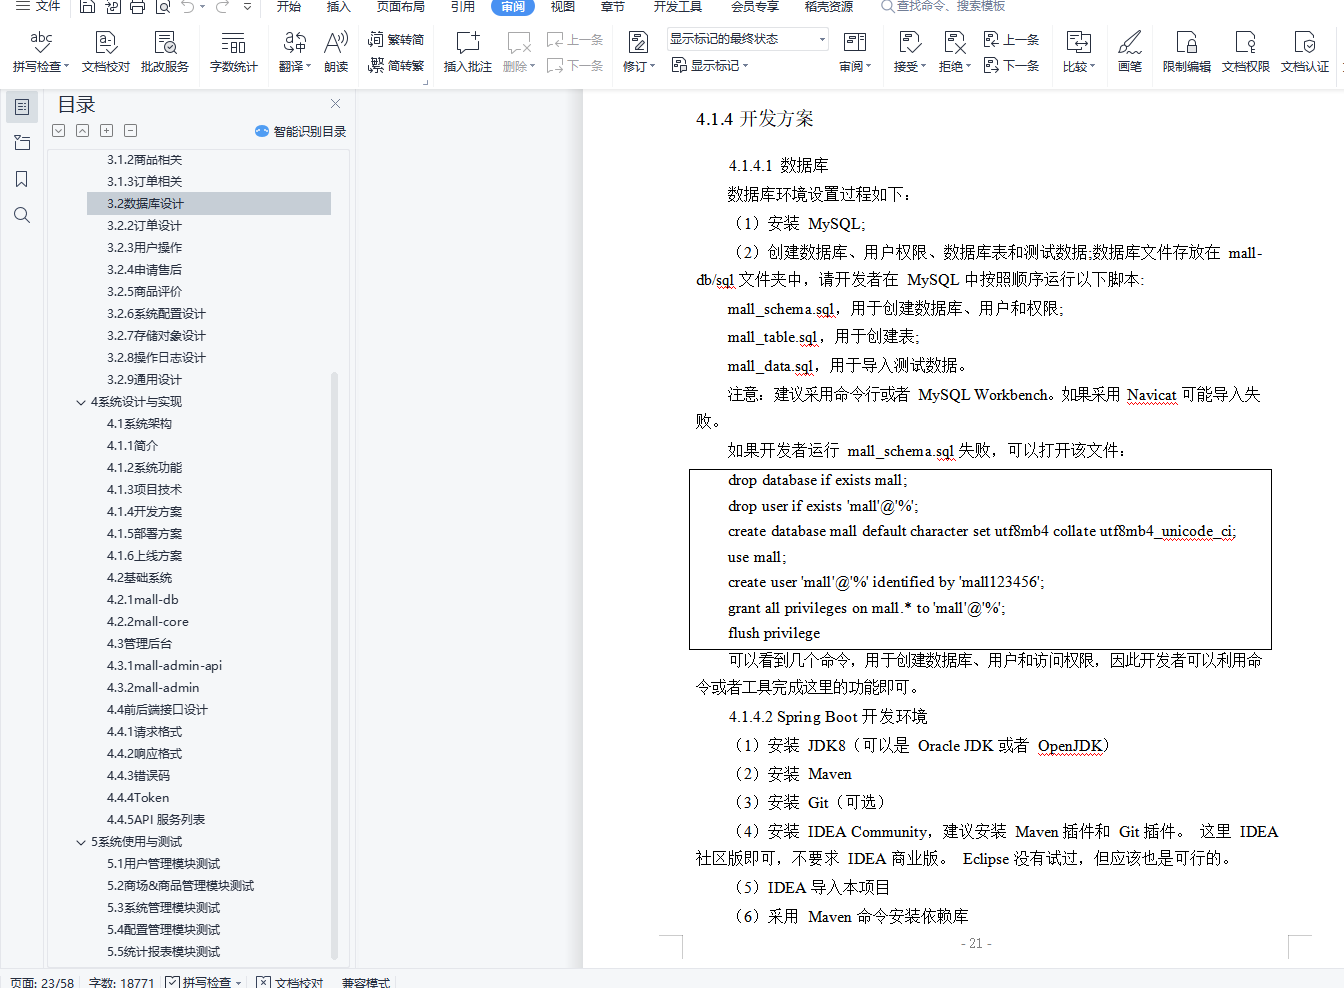Image resolution: width=1344 pixels, height=988 pixels.
Task: Show 字数统计 word count
Action: pos(233,52)
